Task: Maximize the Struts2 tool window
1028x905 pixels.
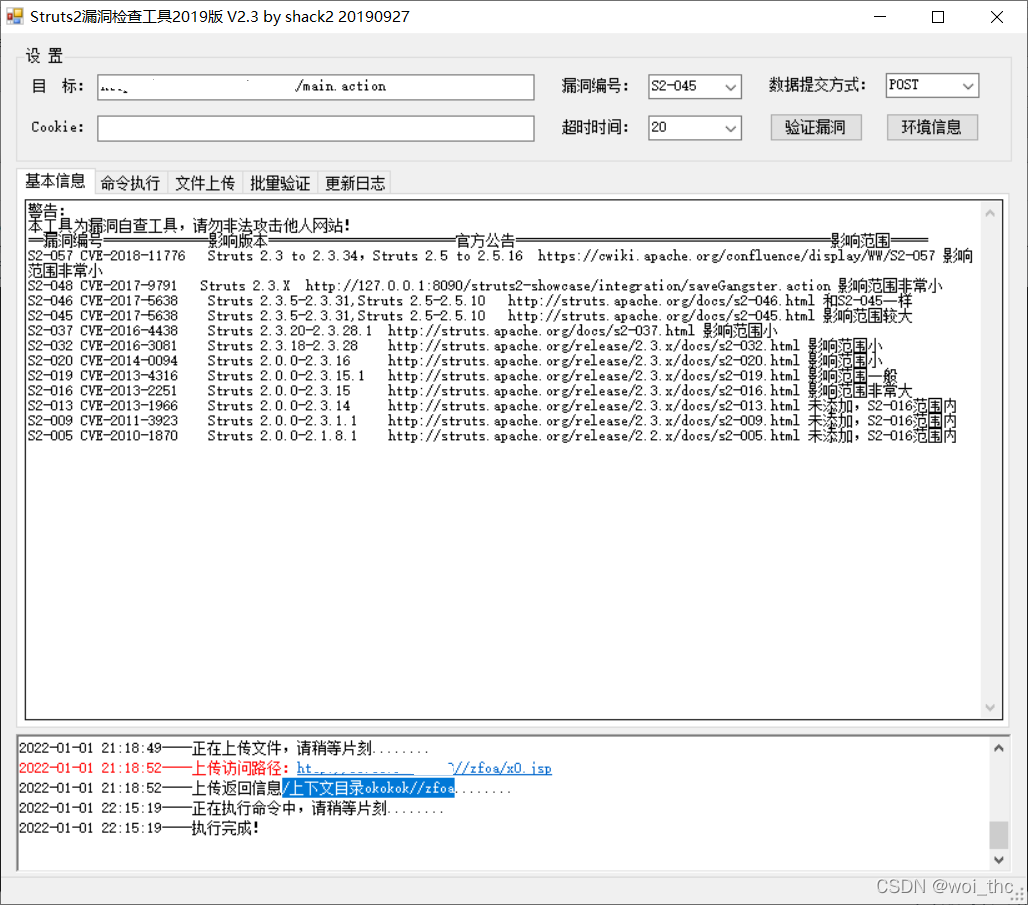Action: point(938,16)
